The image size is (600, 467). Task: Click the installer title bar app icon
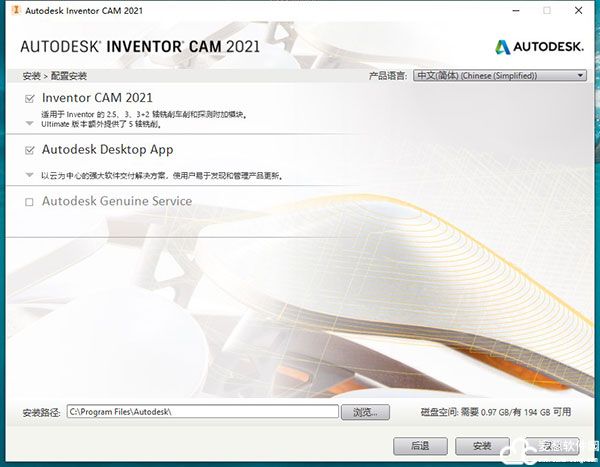(x=16, y=10)
